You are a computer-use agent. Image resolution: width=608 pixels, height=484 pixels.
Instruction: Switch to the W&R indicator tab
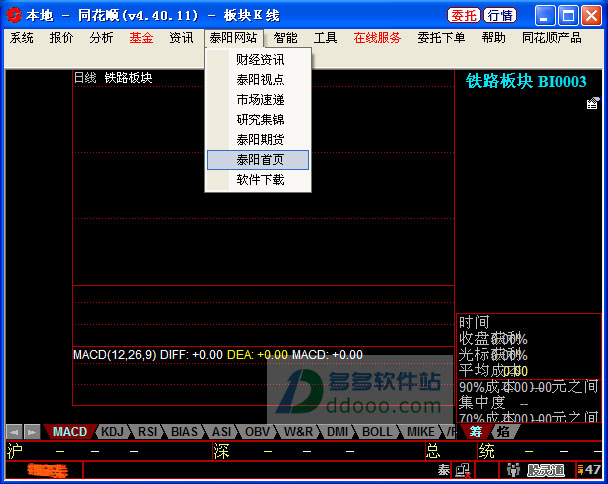pos(298,432)
